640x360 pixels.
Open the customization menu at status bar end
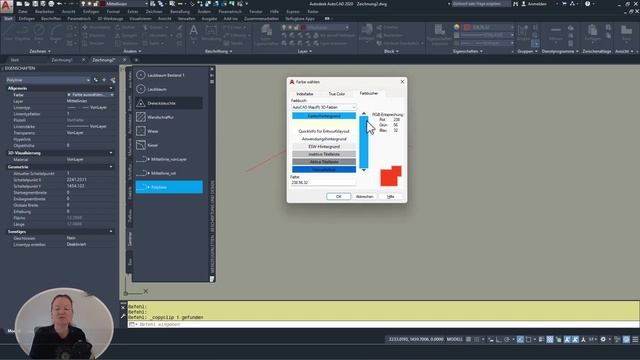(635, 339)
